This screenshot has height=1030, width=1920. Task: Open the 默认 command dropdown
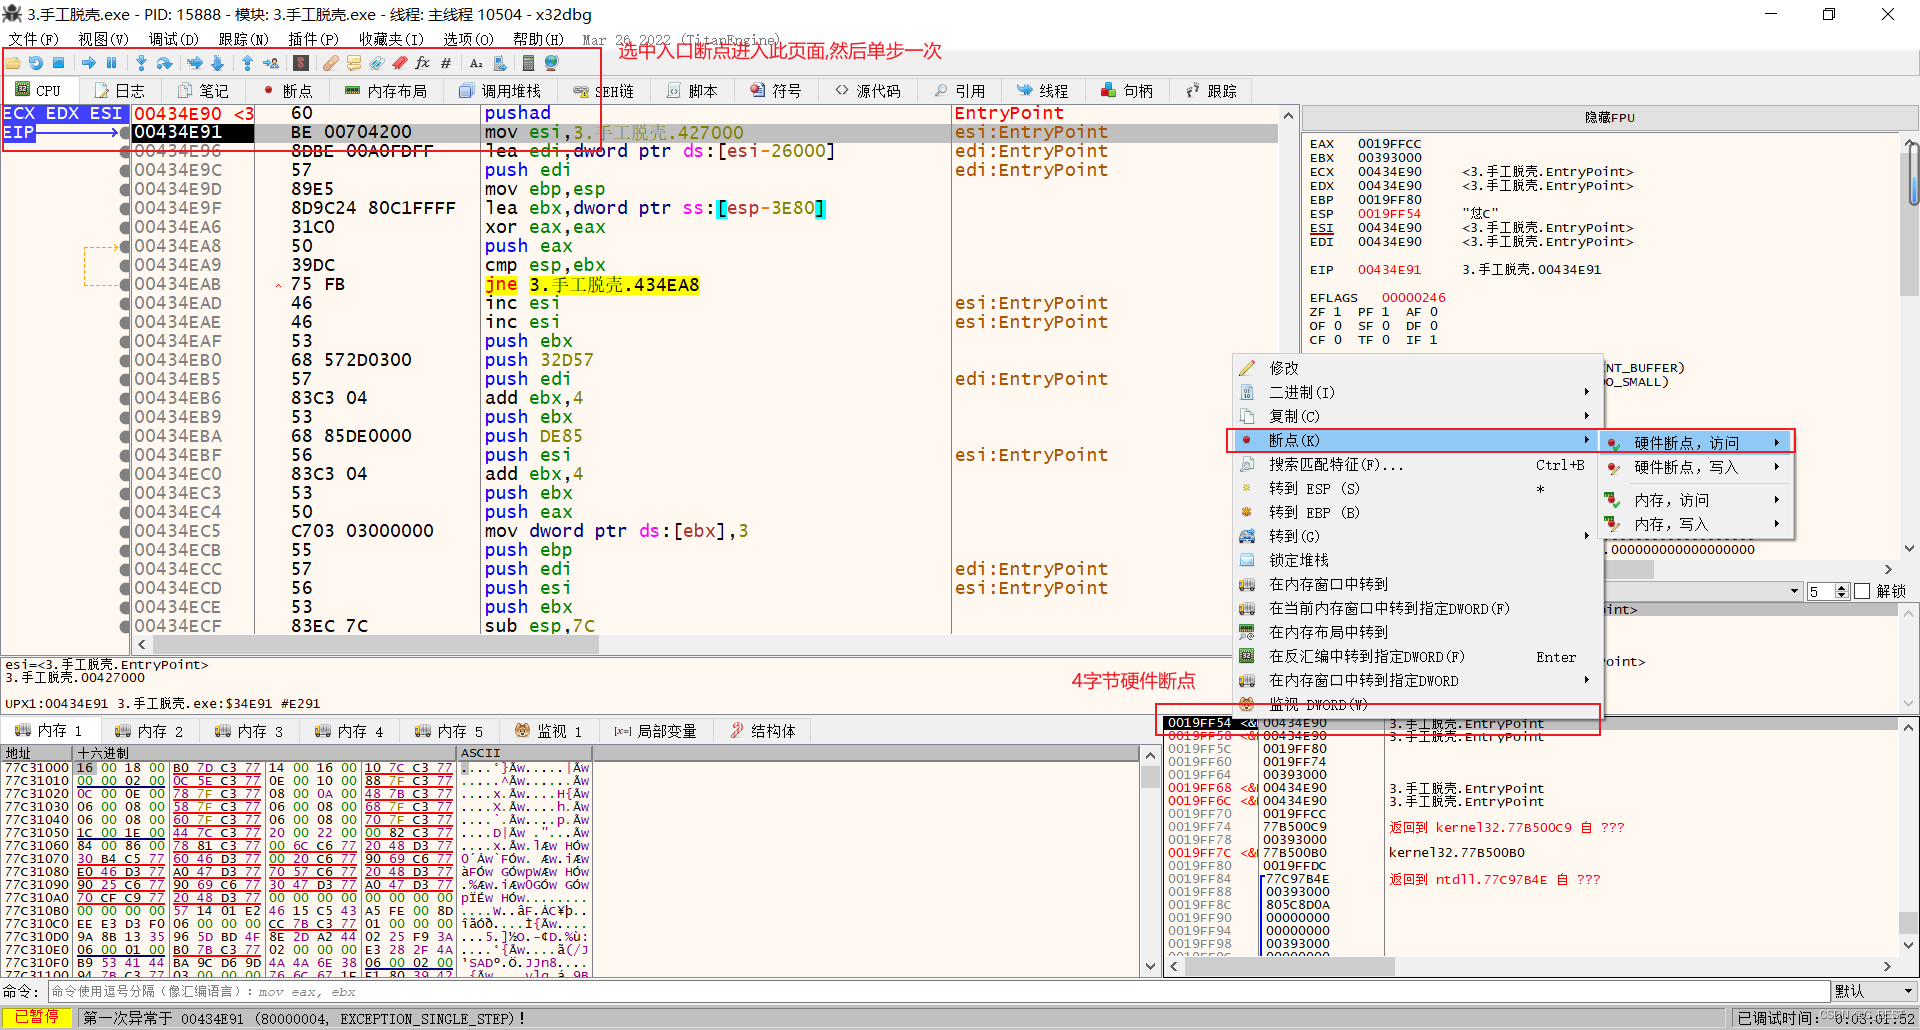pos(1874,991)
